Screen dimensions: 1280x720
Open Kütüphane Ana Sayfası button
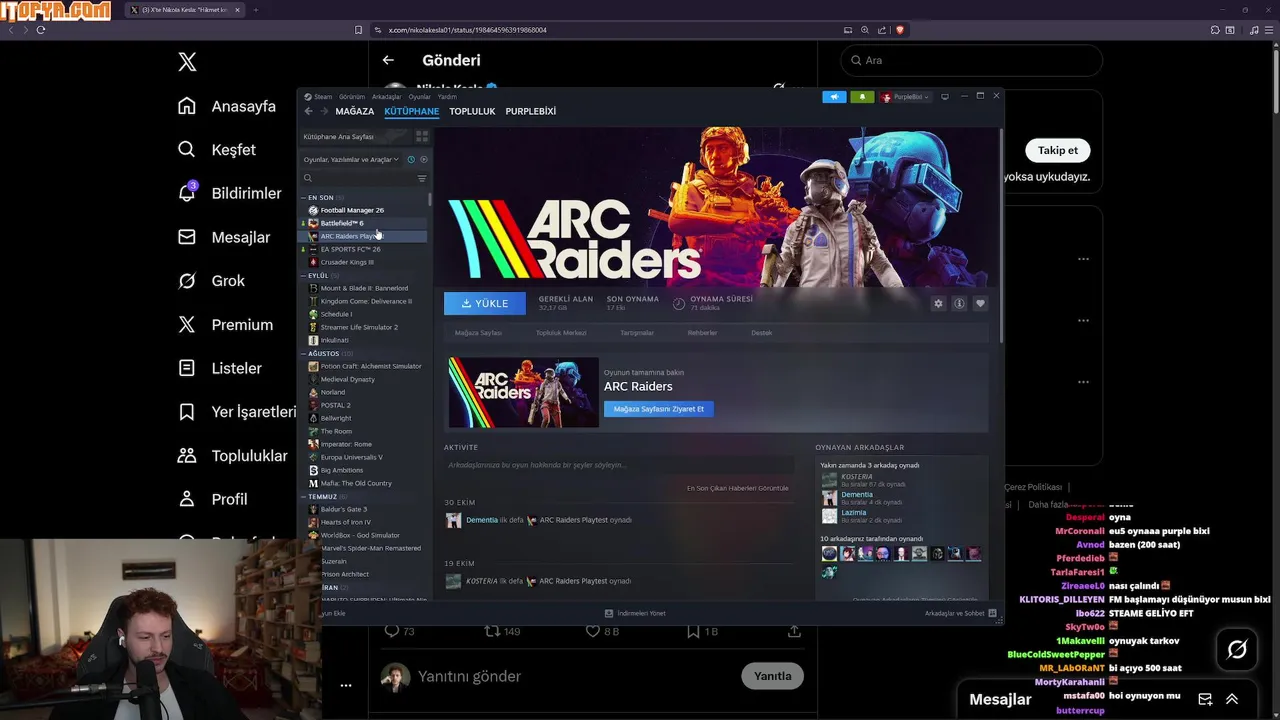(x=357, y=136)
